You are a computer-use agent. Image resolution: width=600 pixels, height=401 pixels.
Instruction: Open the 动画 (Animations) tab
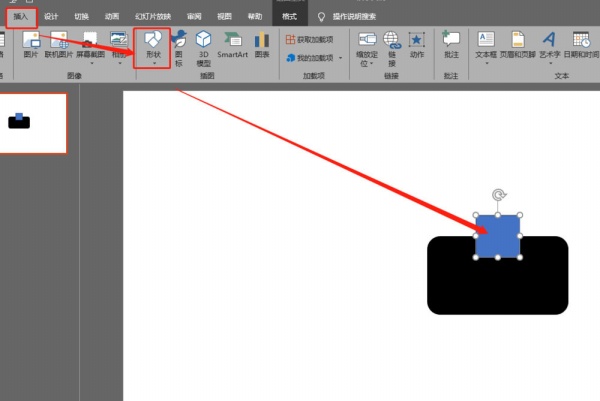[x=111, y=17]
